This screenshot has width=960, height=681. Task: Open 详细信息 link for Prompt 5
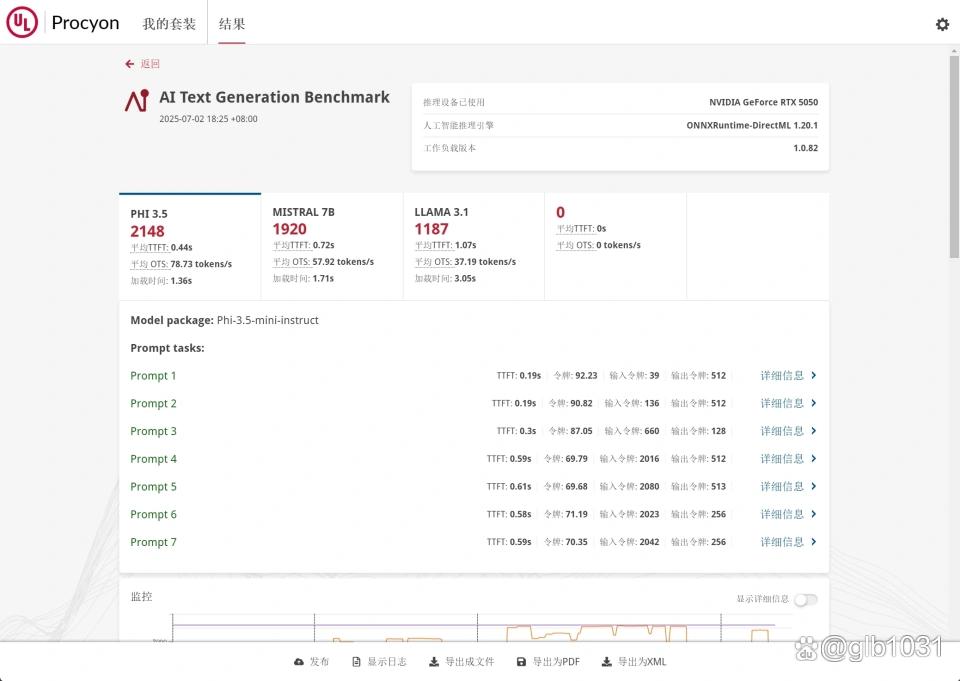point(782,486)
